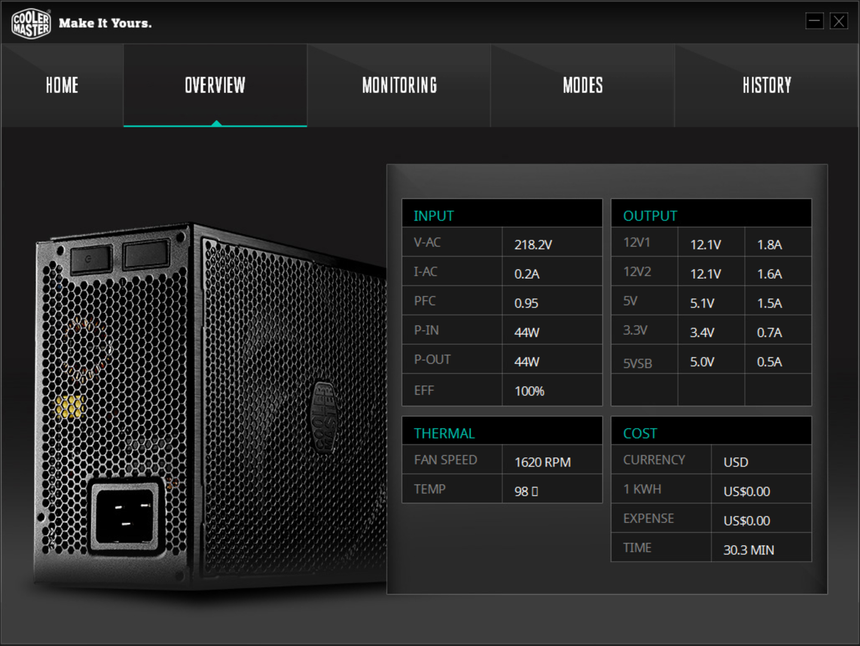Select the Overview tab

(x=215, y=85)
